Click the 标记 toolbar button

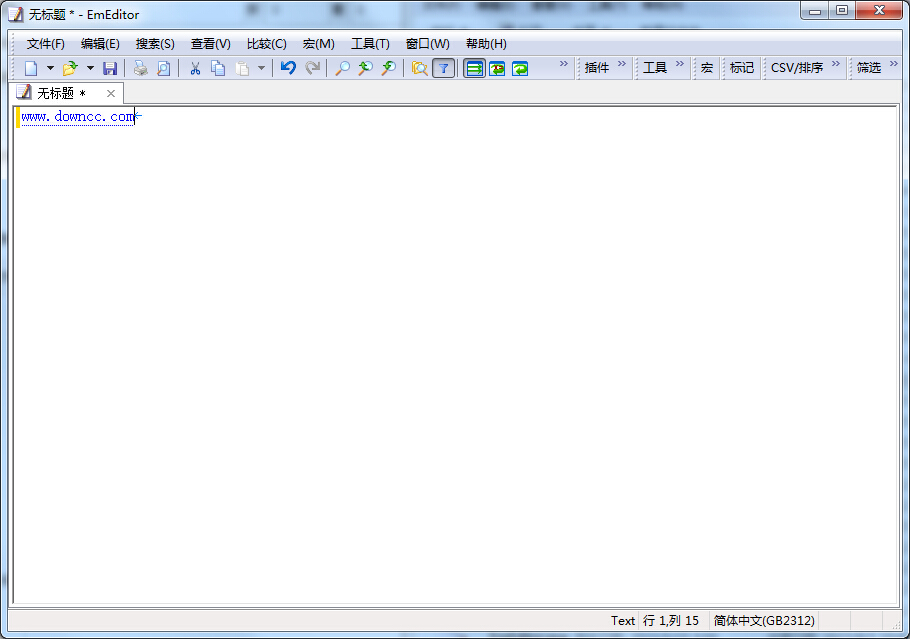point(742,68)
